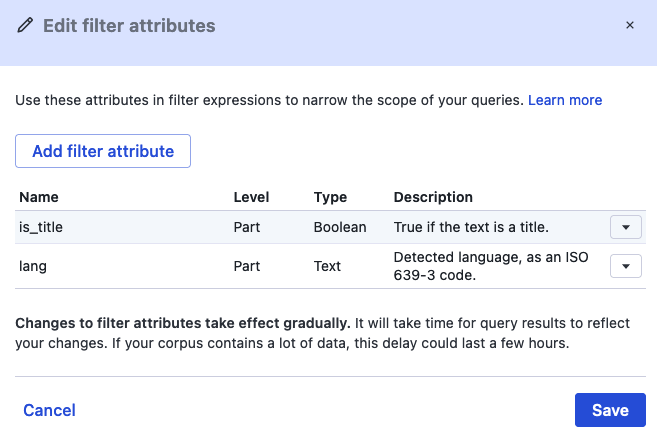
Task: Click the Part level cell in is_title row
Action: tap(247, 227)
